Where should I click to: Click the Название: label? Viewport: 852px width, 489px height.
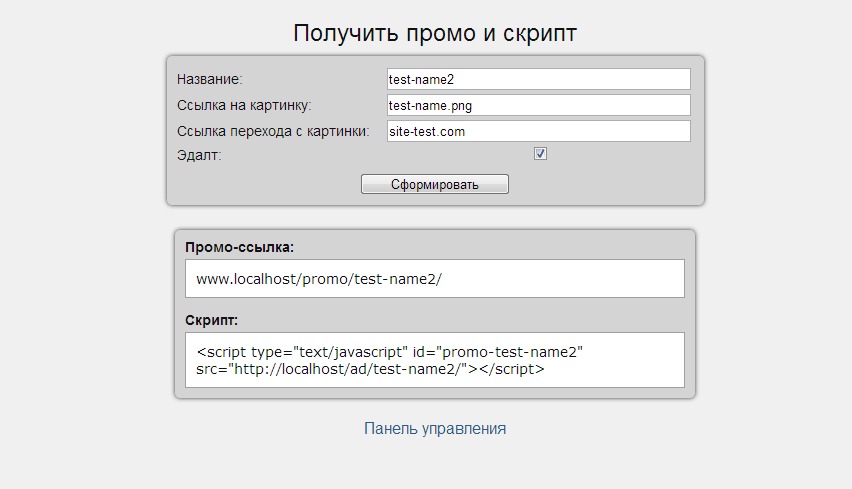point(210,79)
